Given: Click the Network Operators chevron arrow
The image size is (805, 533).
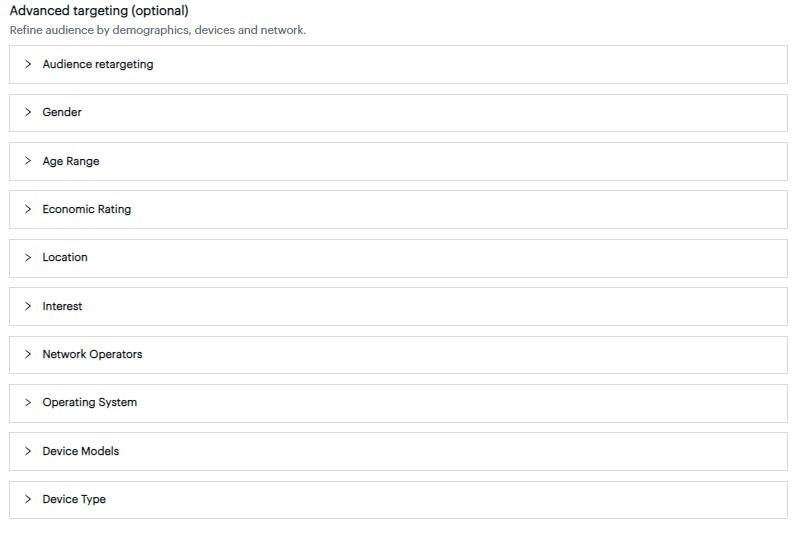Looking at the screenshot, I should [28, 354].
